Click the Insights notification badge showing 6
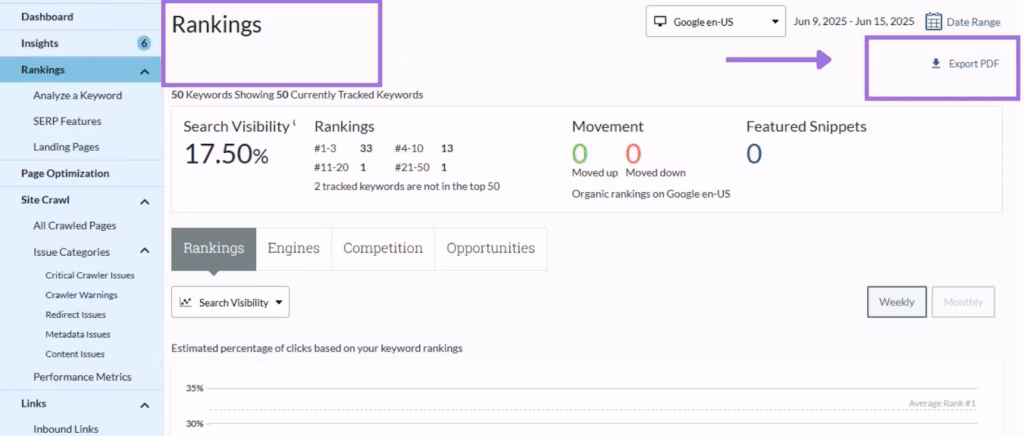This screenshot has height=436, width=1024. 144,43
